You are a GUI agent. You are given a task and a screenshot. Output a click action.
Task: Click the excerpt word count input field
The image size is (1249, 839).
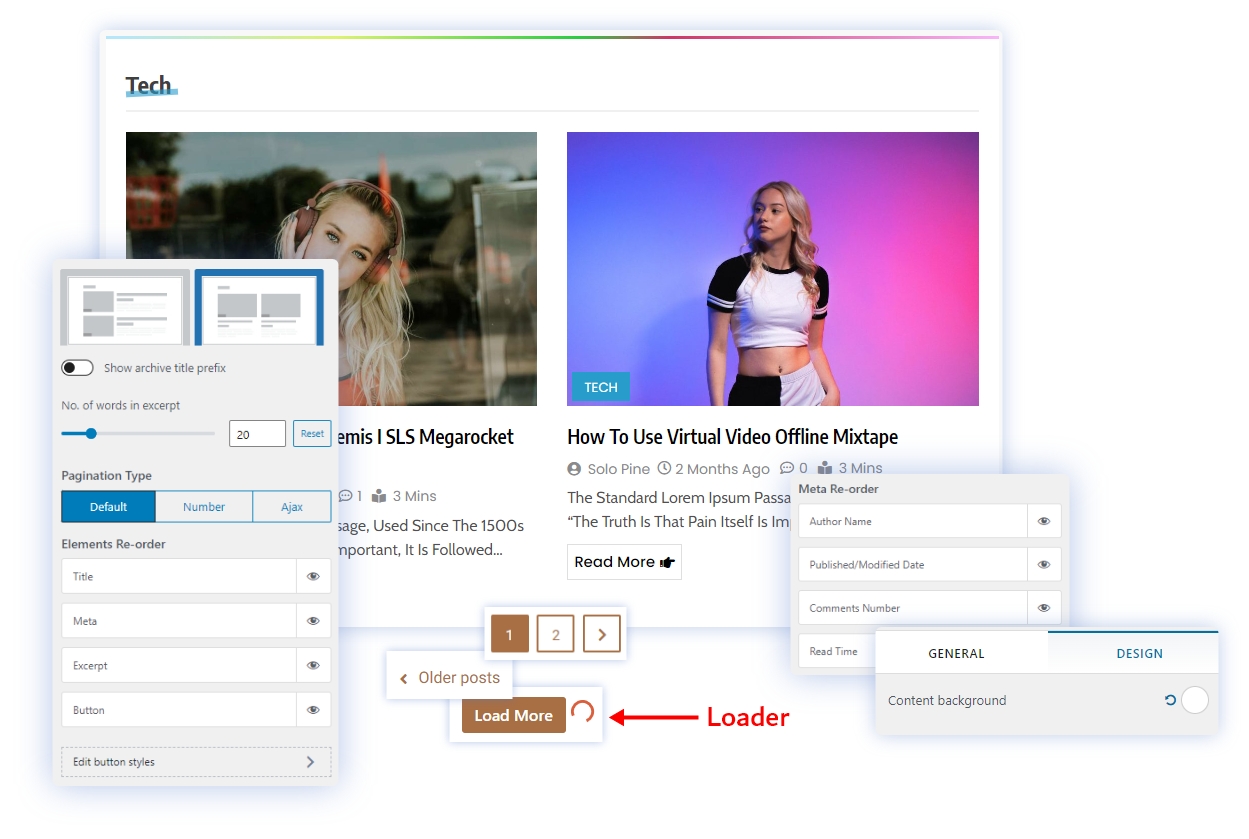(257, 434)
